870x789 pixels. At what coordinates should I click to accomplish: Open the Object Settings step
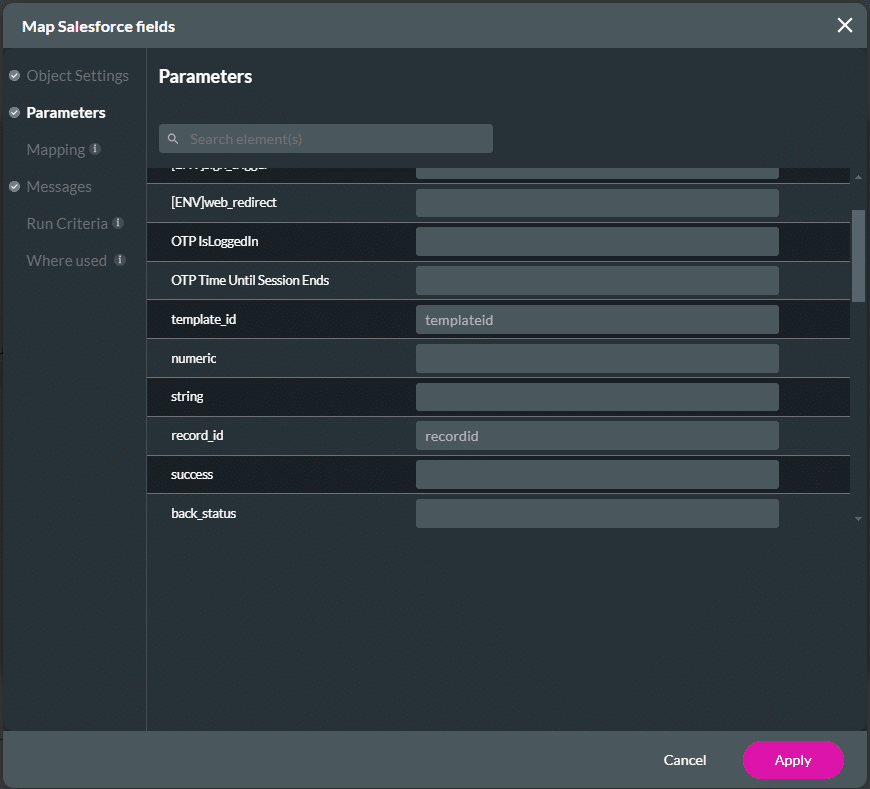pyautogui.click(x=77, y=76)
